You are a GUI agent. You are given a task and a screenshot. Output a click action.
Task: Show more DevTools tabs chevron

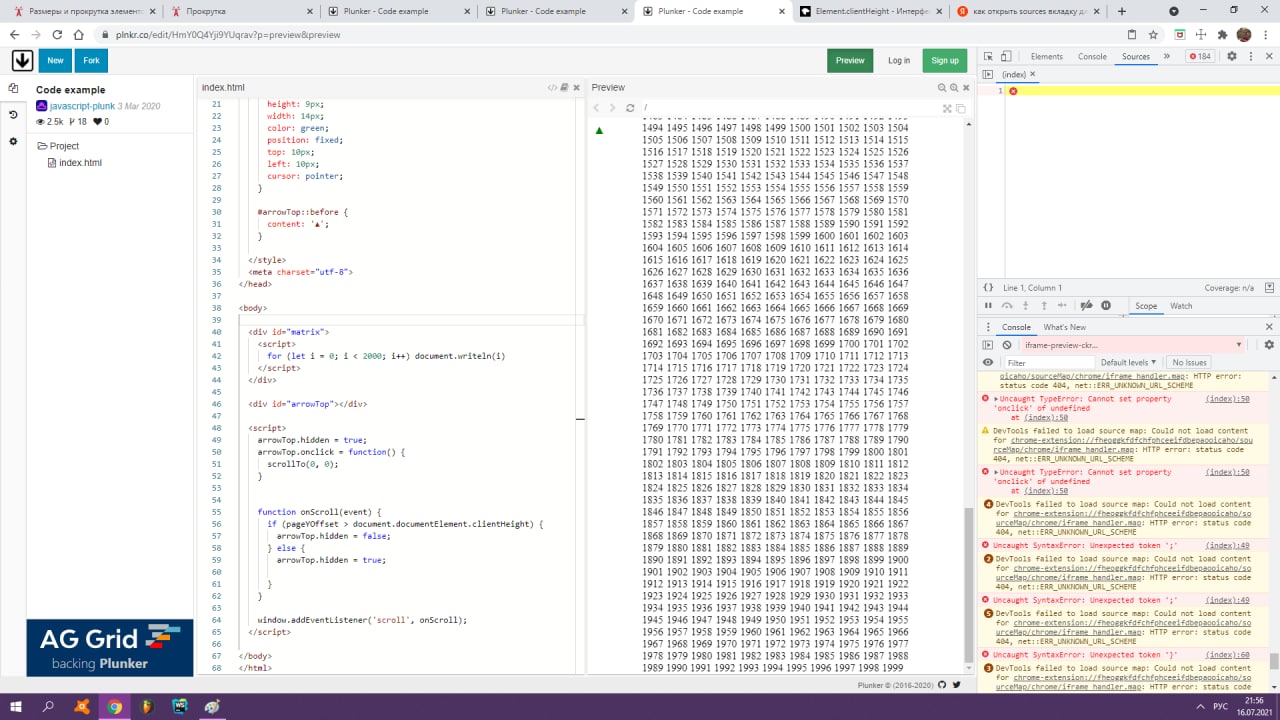[x=1167, y=57]
